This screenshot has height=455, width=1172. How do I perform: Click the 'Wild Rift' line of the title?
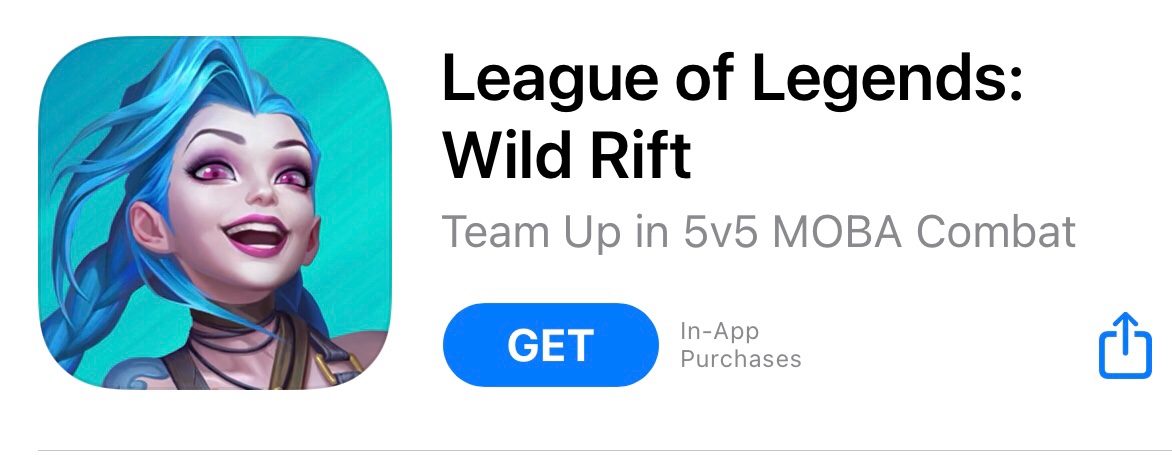pyautogui.click(x=567, y=155)
